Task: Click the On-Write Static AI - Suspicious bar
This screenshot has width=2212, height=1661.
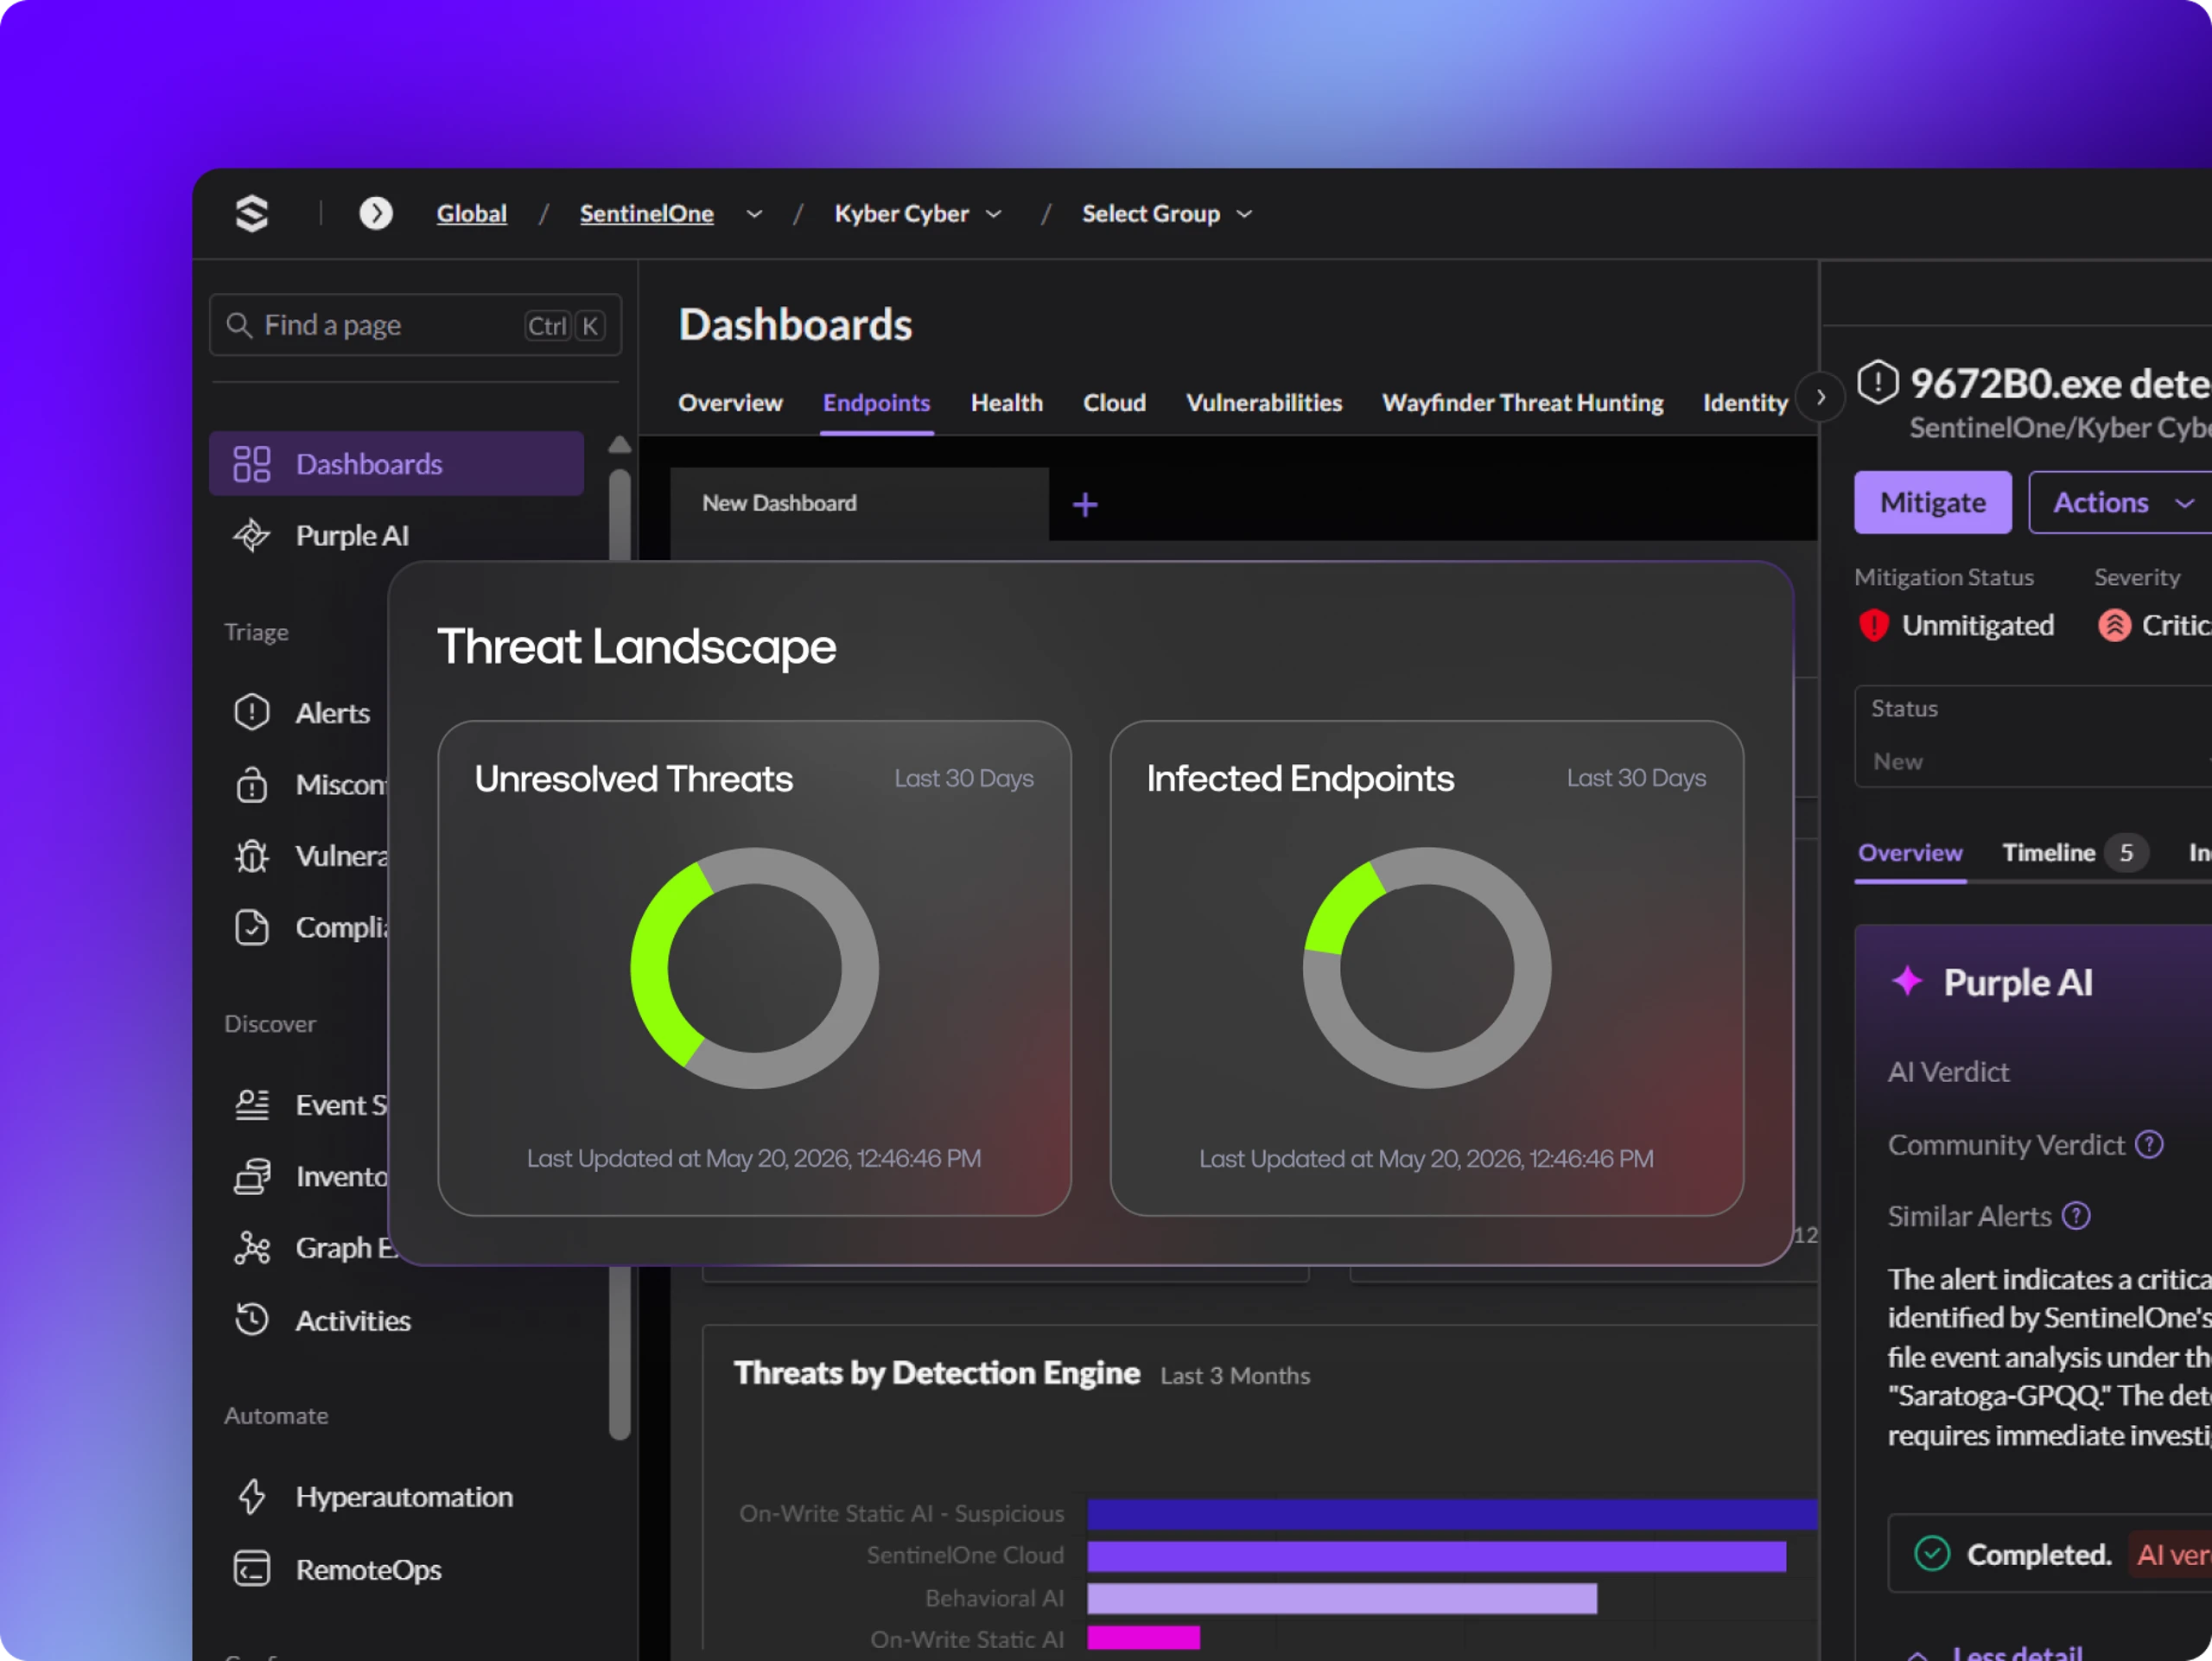Action: tap(1452, 1514)
